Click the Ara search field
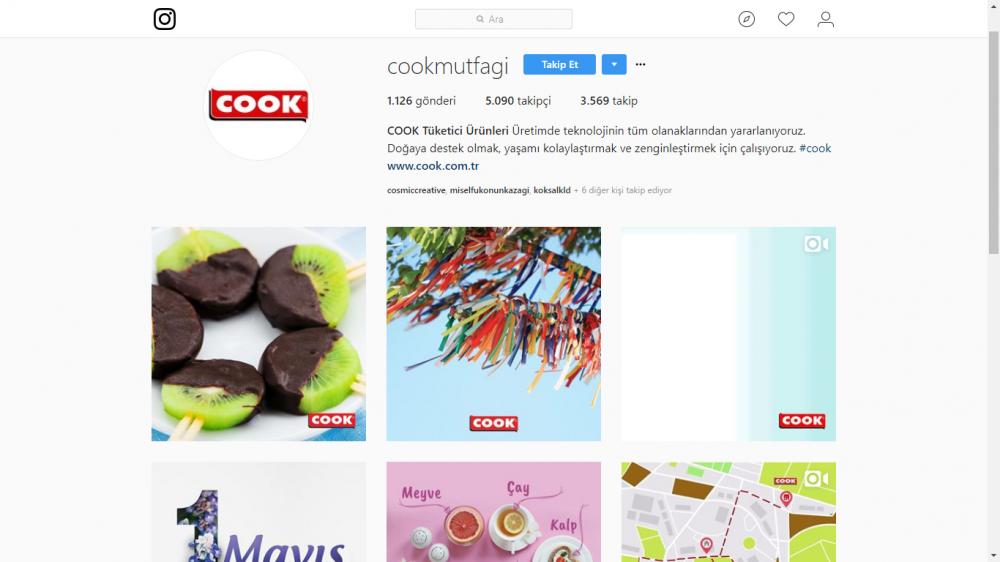 (x=494, y=19)
